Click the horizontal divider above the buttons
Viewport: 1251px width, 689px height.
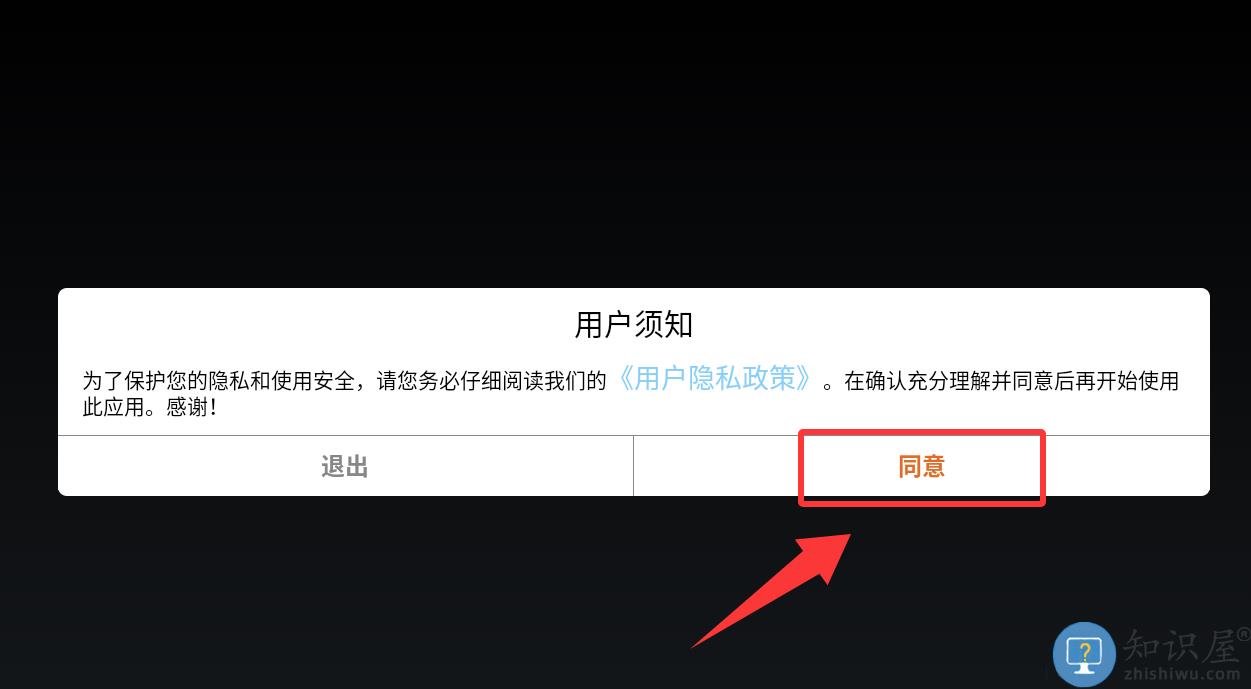pyautogui.click(x=634, y=435)
